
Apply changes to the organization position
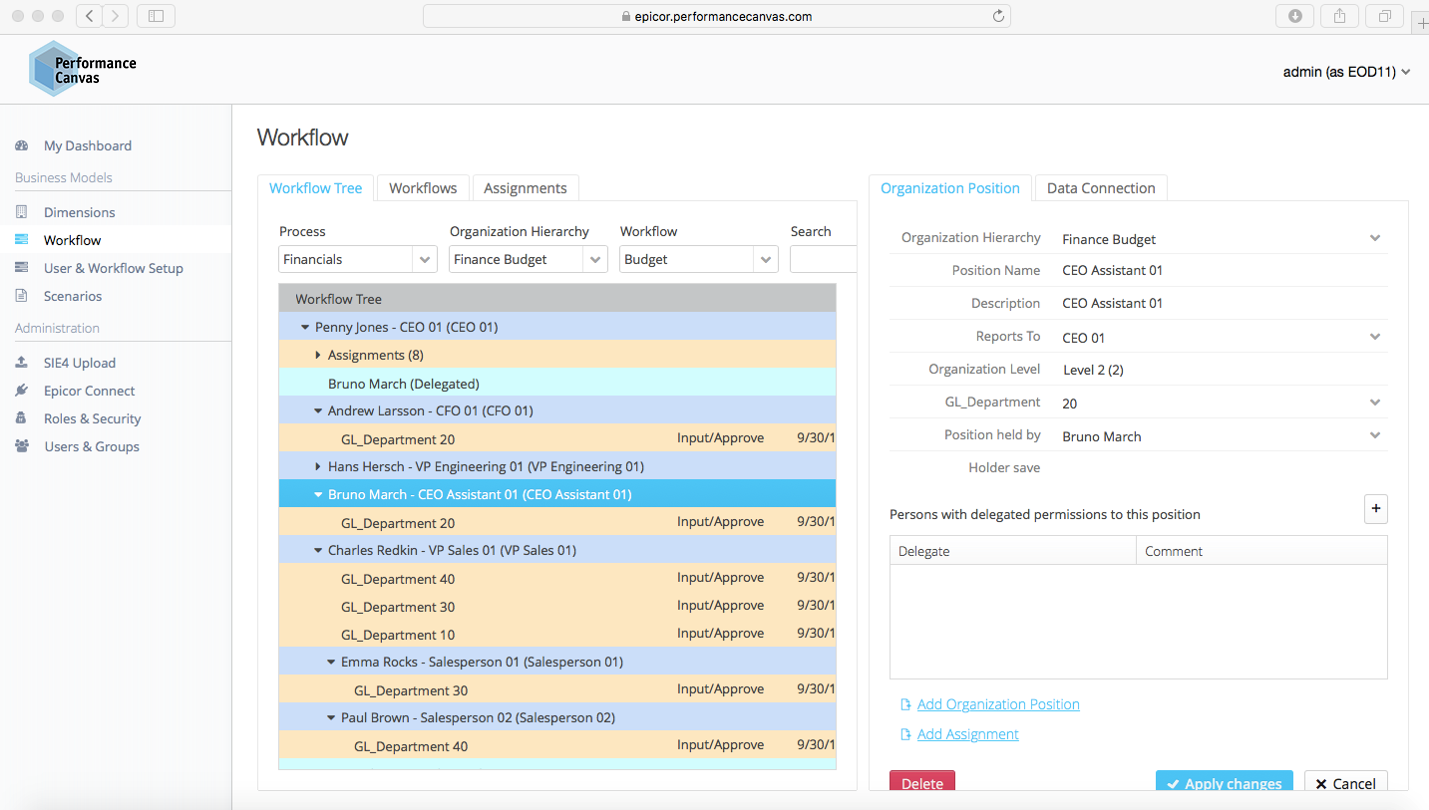(1224, 783)
